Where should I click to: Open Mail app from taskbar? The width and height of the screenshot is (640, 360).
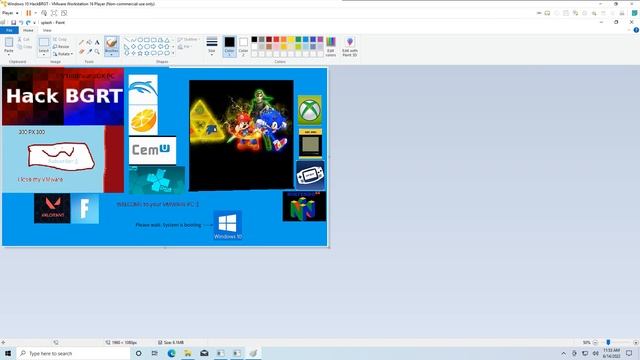pyautogui.click(x=204, y=353)
